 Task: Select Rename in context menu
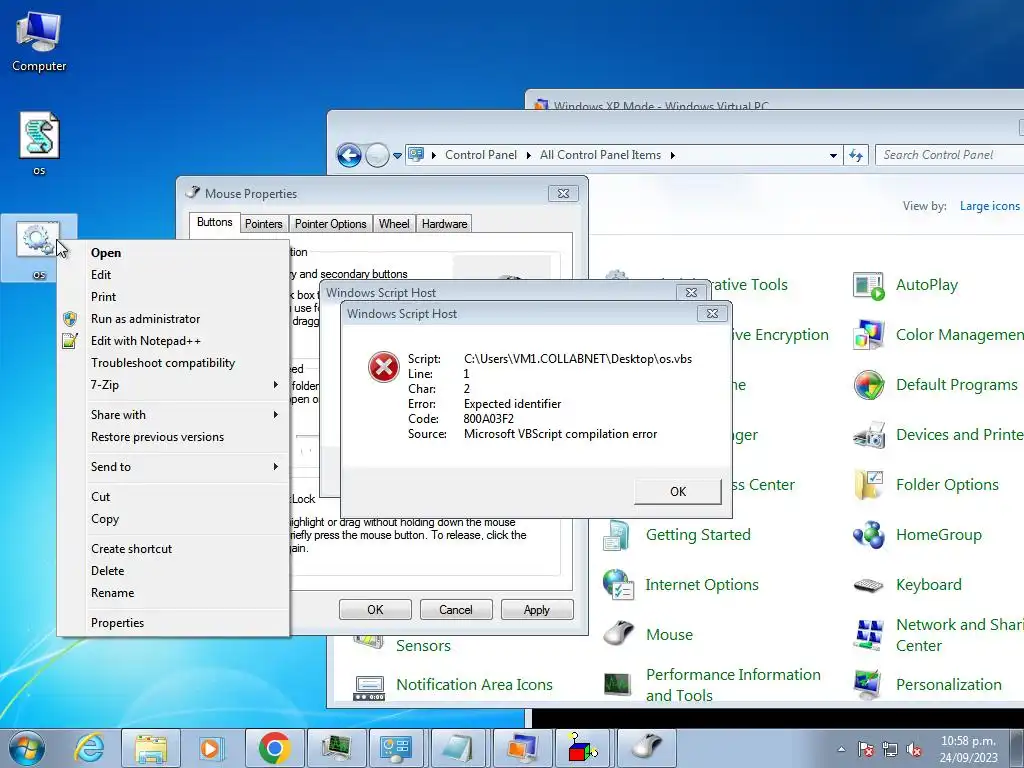point(173,593)
